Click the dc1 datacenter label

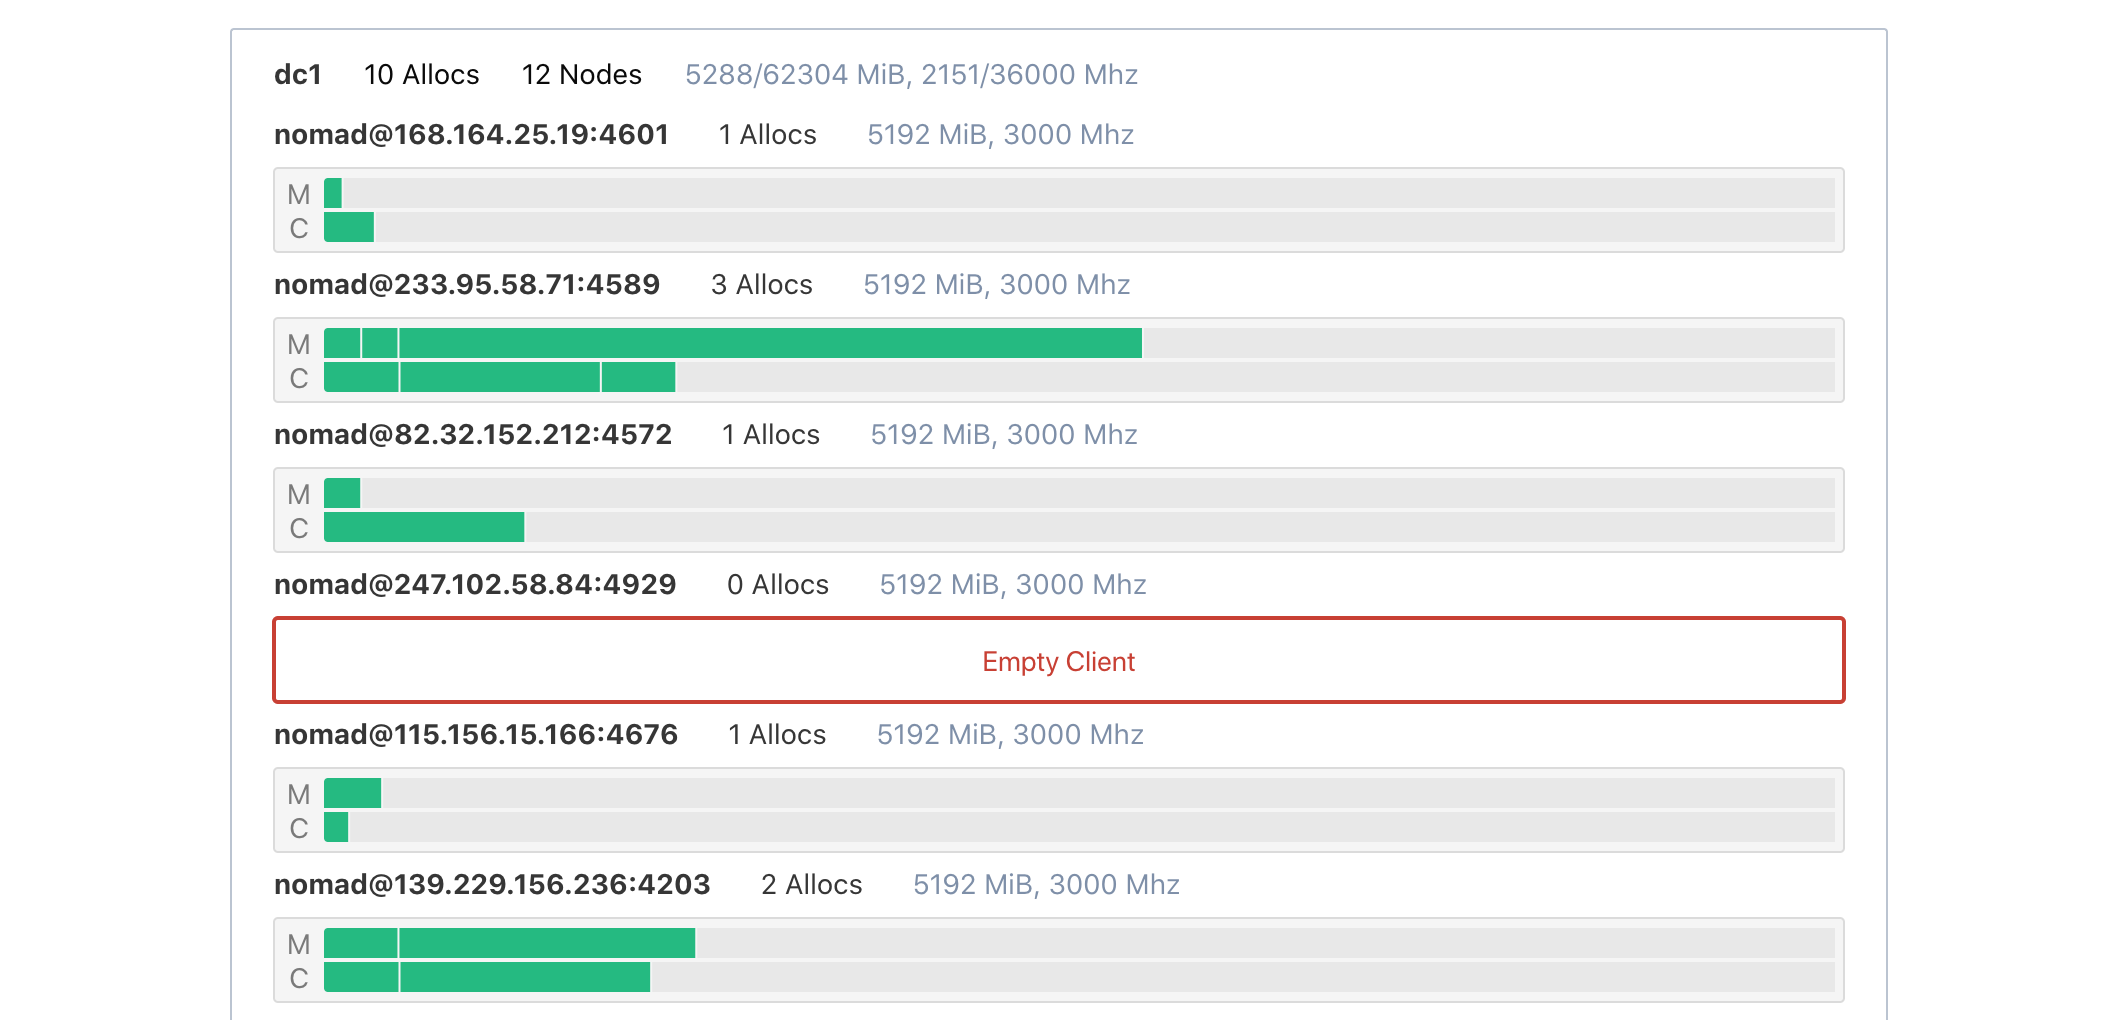(x=298, y=75)
